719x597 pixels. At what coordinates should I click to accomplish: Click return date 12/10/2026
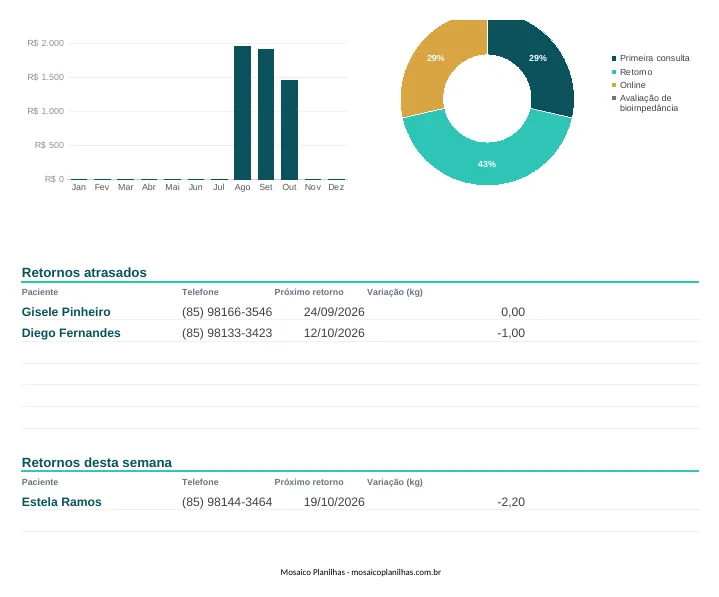(334, 333)
